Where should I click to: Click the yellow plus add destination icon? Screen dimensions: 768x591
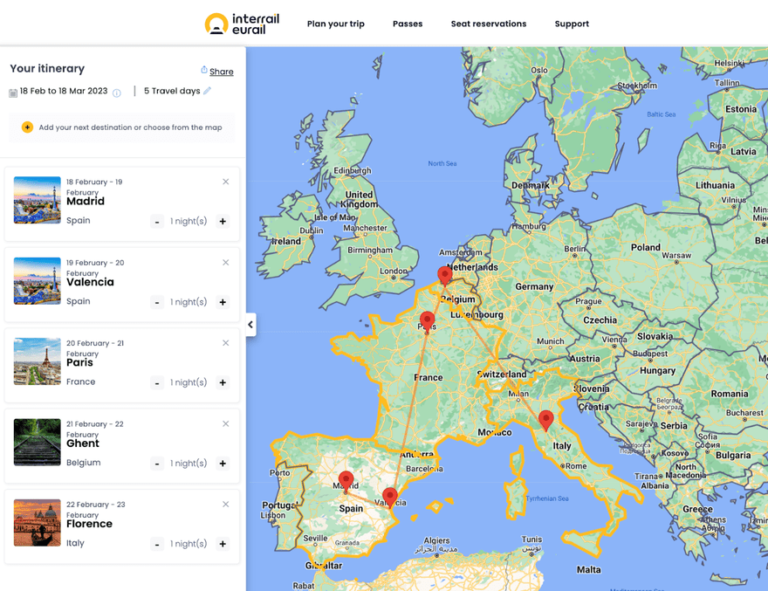[x=27, y=127]
